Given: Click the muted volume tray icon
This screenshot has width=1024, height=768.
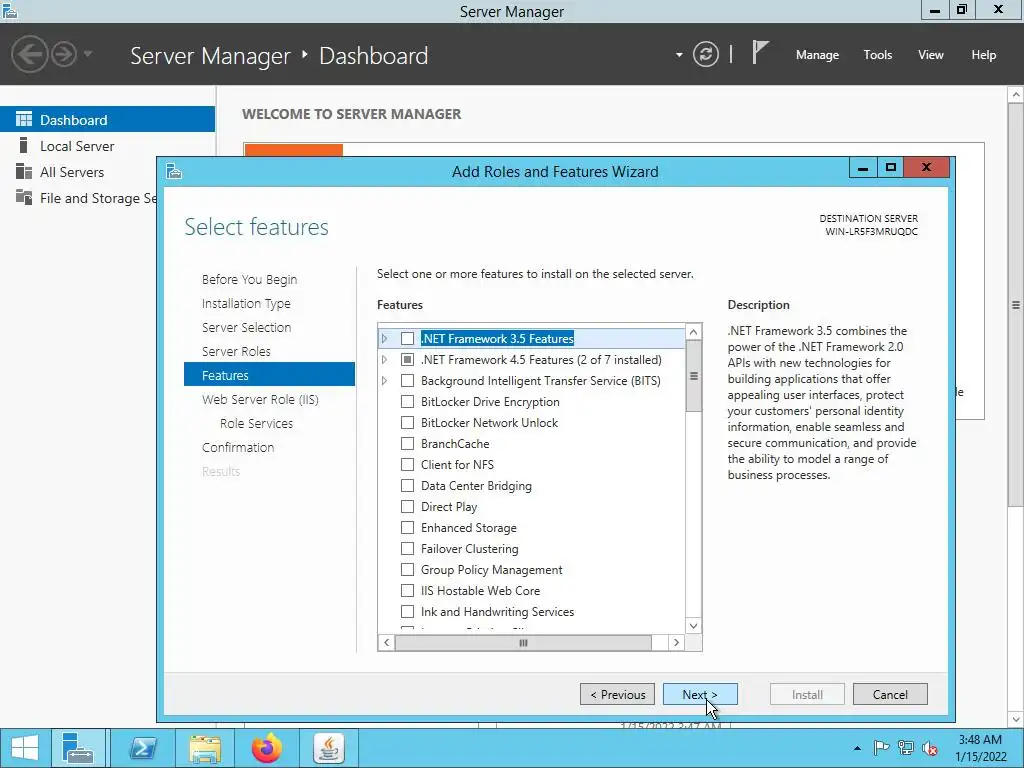Looking at the screenshot, I should click(x=929, y=748).
